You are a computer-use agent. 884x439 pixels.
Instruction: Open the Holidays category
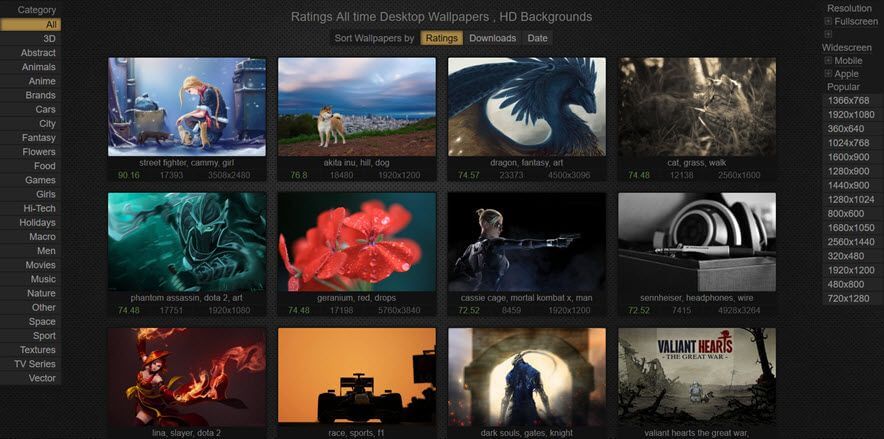[30, 223]
